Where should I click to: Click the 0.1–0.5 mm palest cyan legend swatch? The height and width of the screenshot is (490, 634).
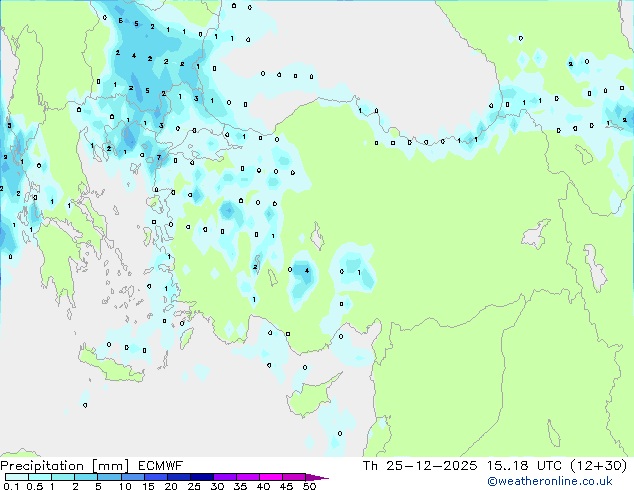(17, 477)
